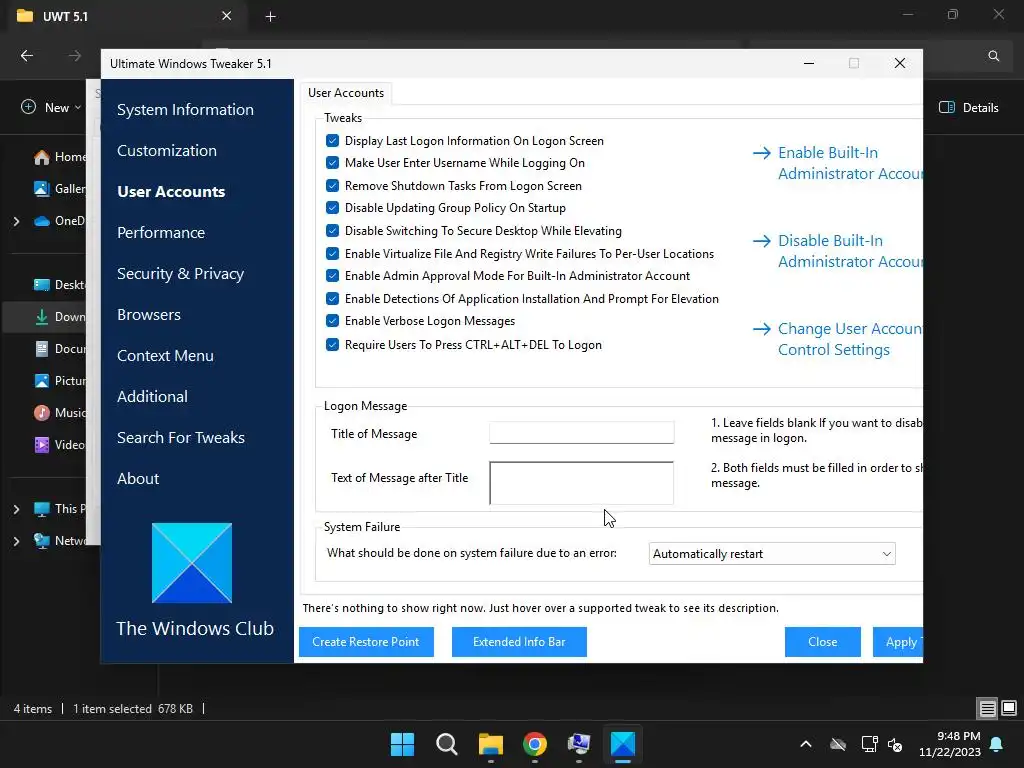Open Security & Privacy section
The width and height of the screenshot is (1024, 768).
[x=181, y=274]
